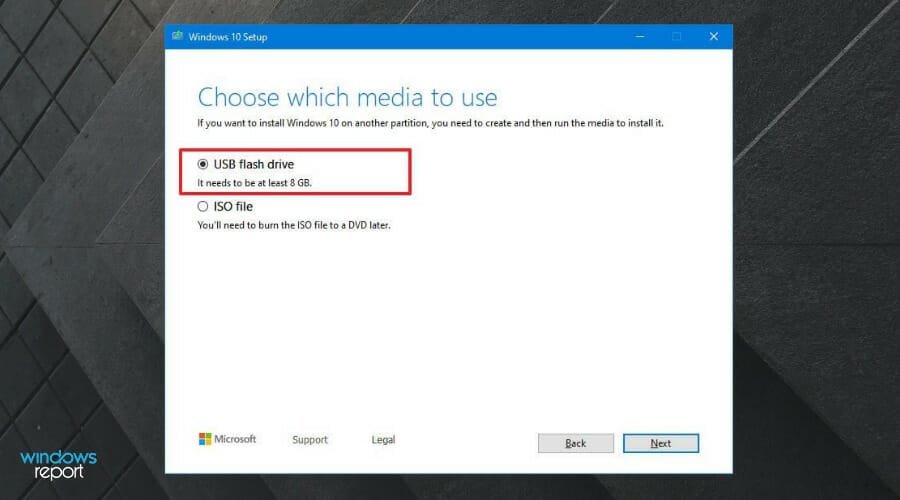
Task: Minimize the Windows 10 Setup window
Action: [x=640, y=37]
